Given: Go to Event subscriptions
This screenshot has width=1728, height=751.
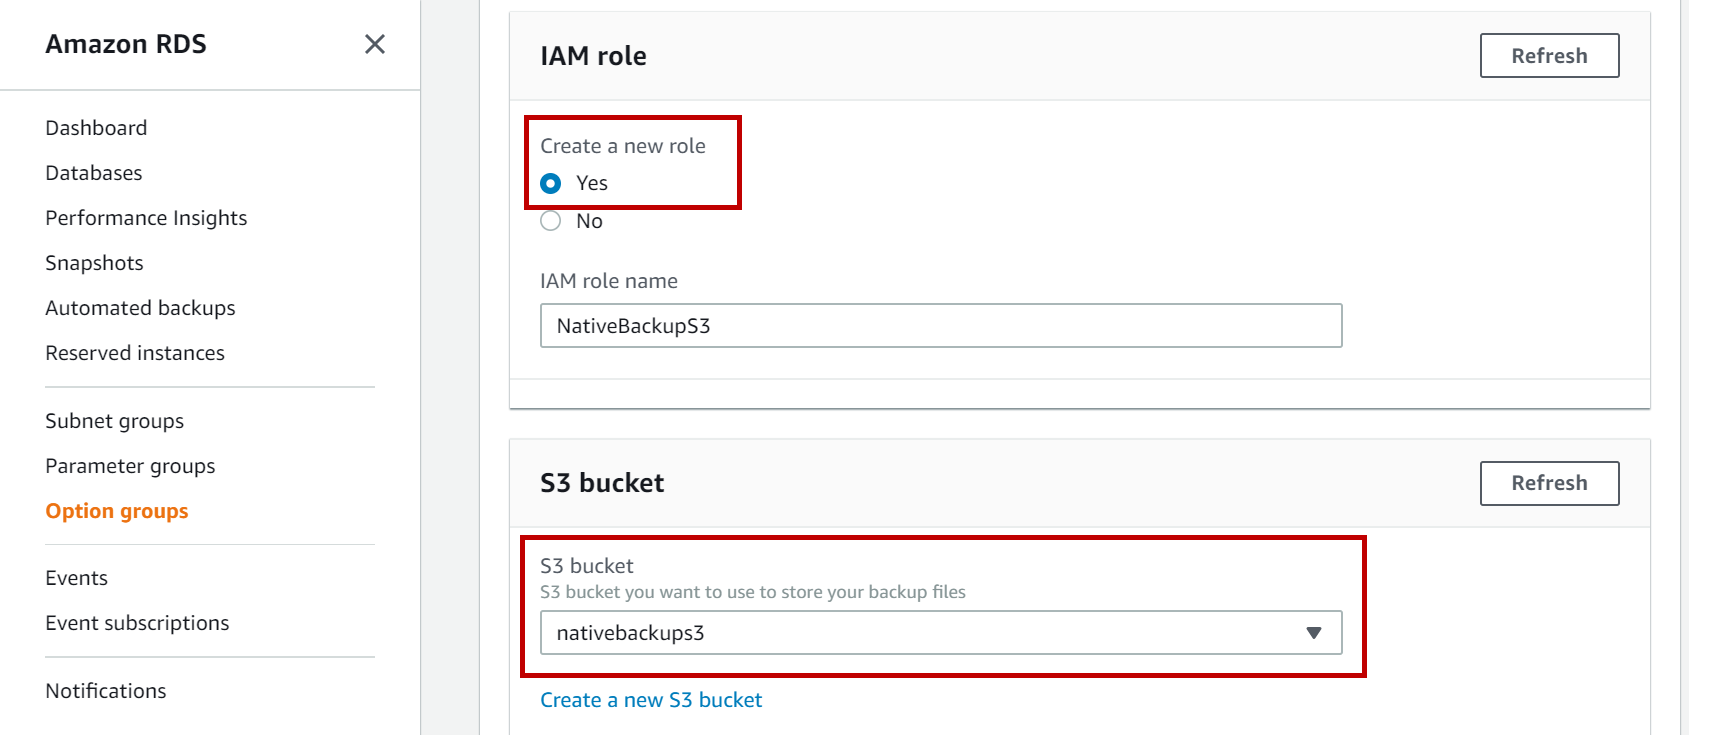Looking at the screenshot, I should coord(137,623).
